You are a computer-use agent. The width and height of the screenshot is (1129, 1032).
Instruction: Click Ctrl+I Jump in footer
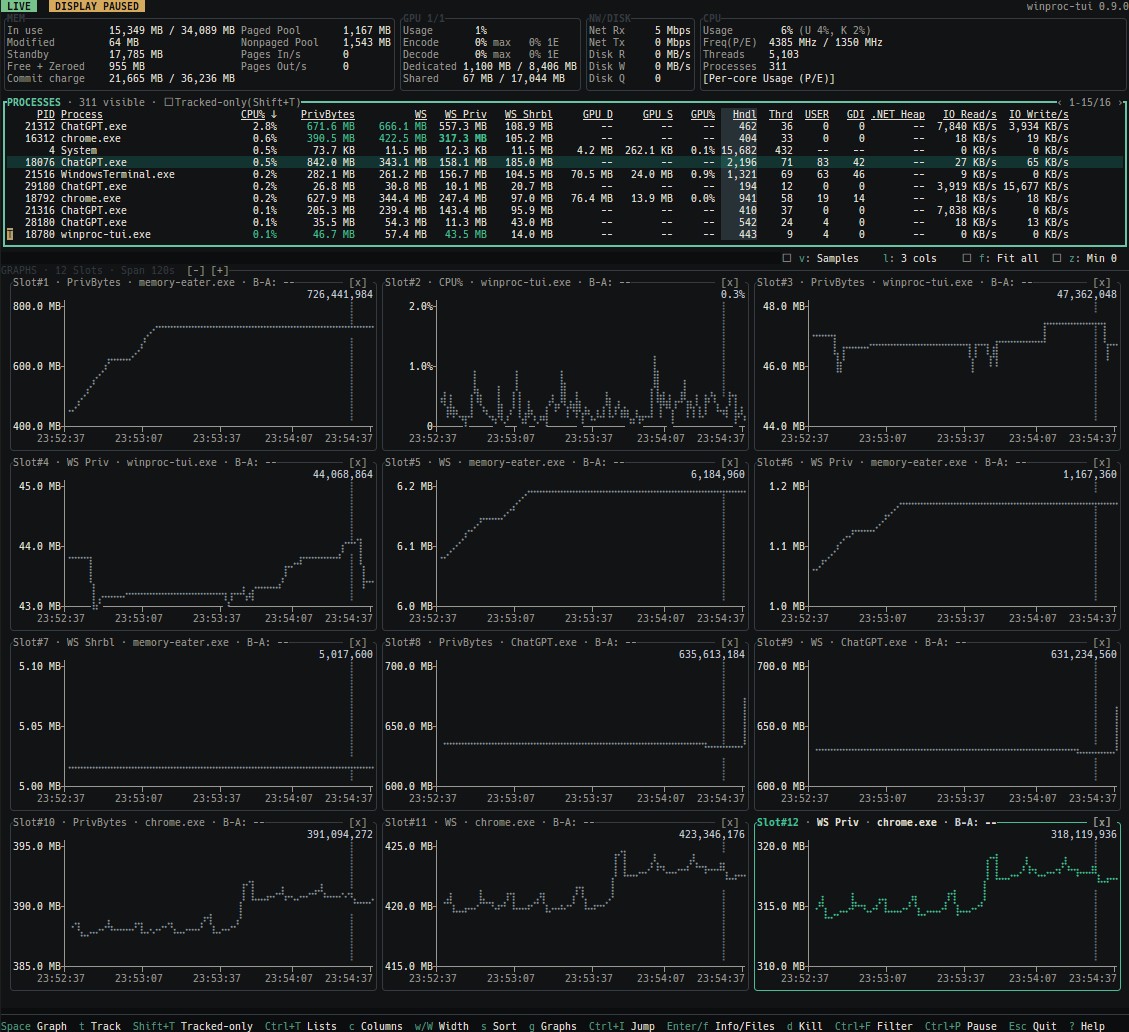click(x=622, y=1026)
